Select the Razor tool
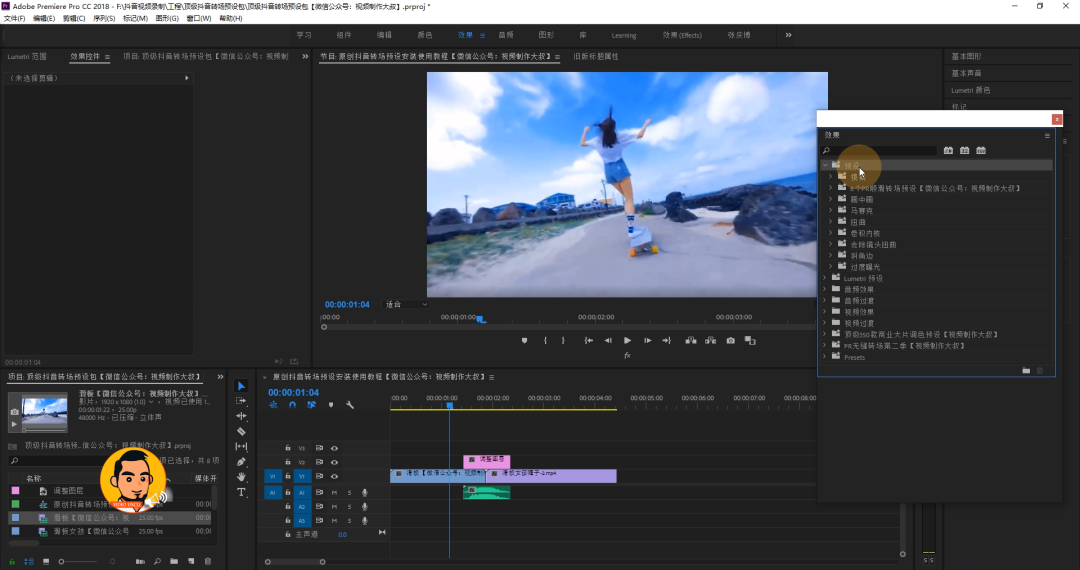This screenshot has width=1080, height=570. pos(241,432)
